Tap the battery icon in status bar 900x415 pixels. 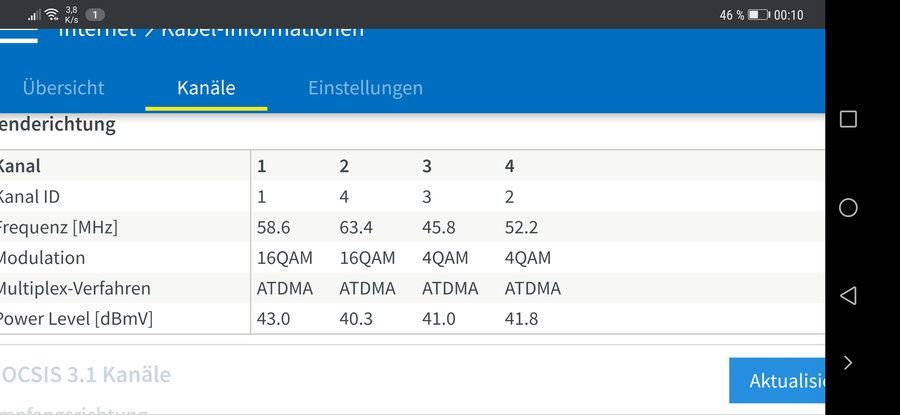[758, 15]
